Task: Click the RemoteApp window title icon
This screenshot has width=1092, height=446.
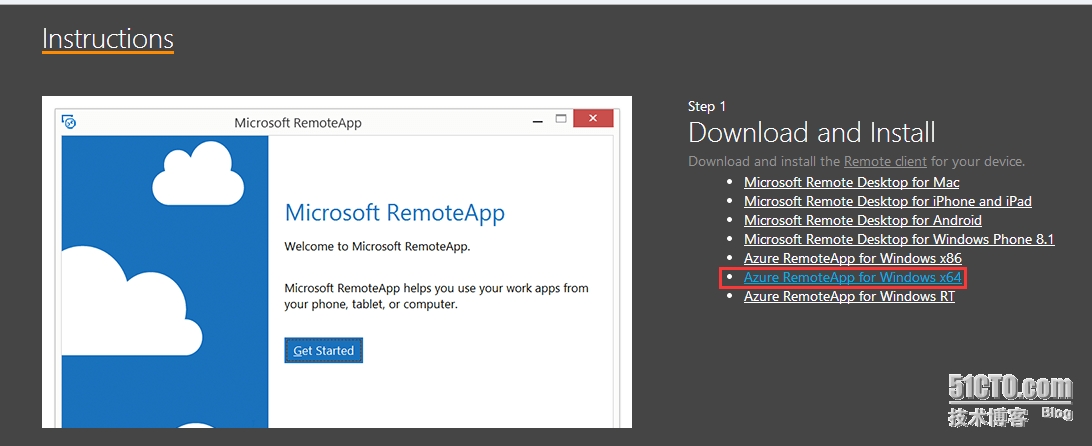Action: pos(68,122)
